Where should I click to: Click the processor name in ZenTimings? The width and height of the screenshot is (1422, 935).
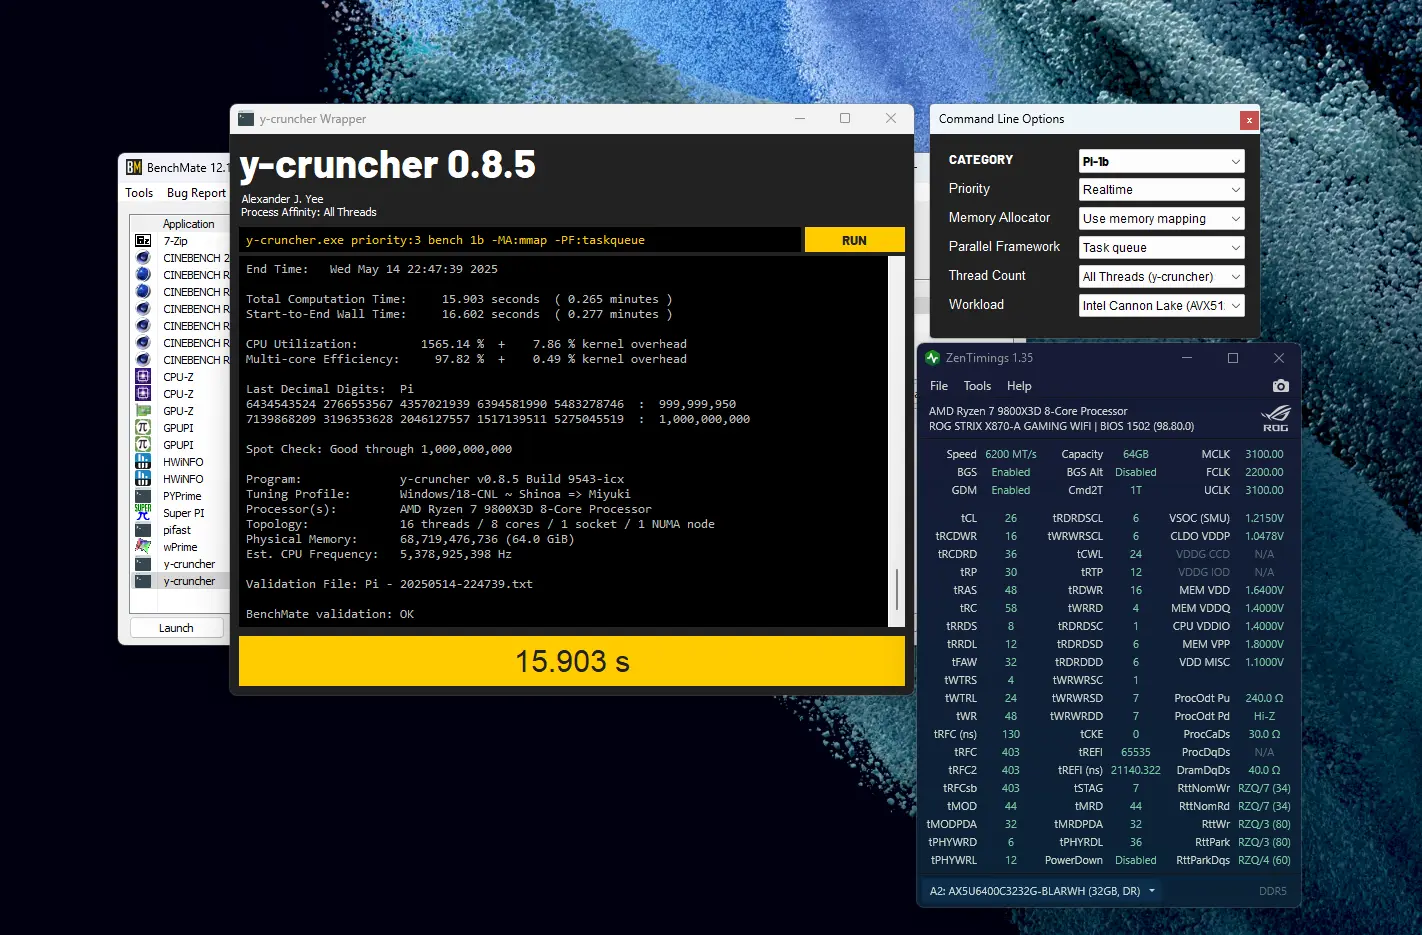(x=1028, y=411)
